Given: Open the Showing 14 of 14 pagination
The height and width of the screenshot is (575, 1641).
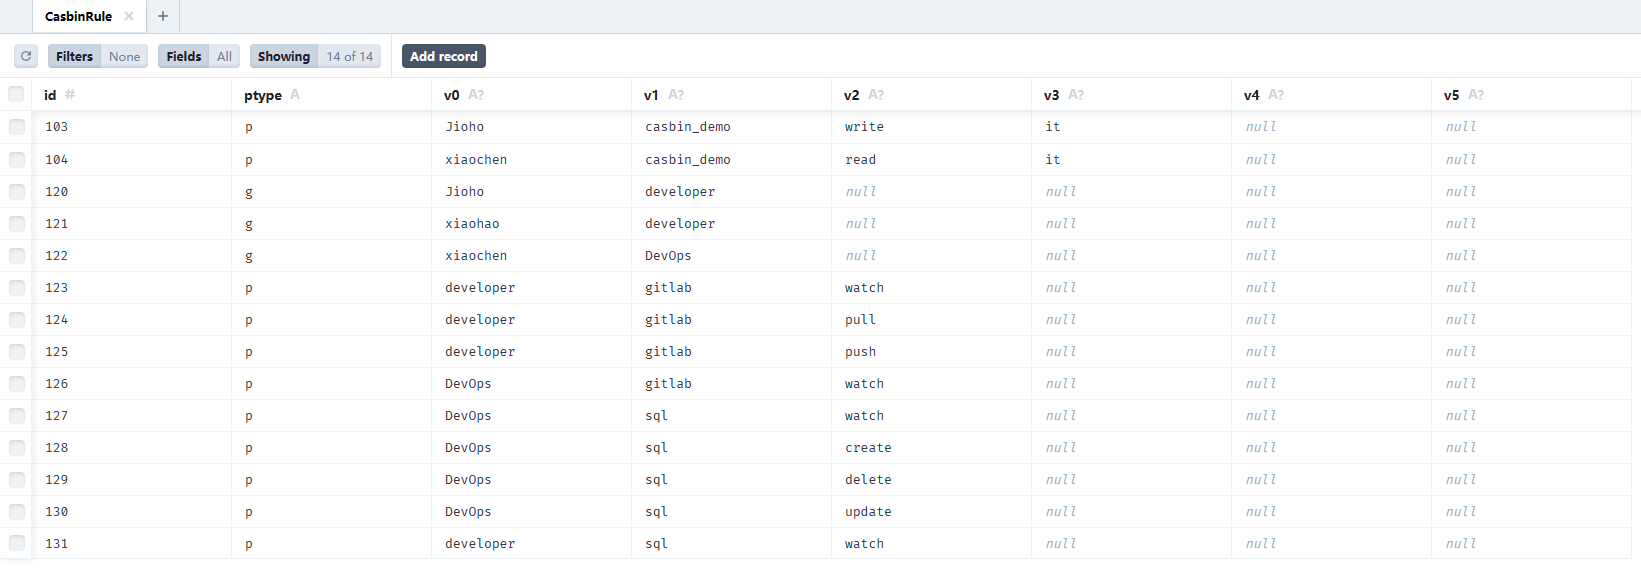Looking at the screenshot, I should point(315,56).
